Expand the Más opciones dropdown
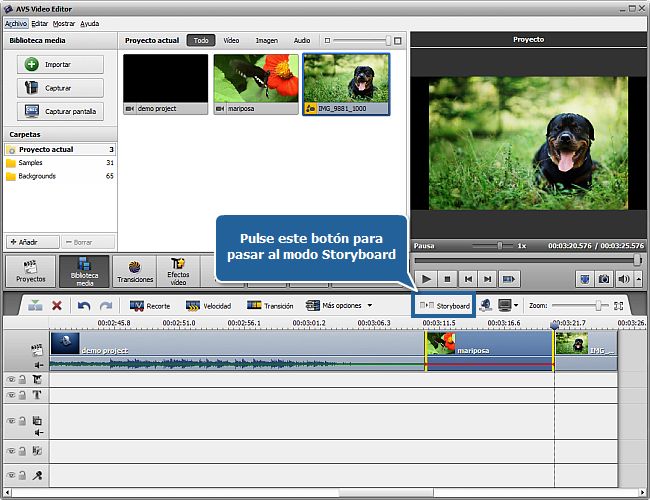The width and height of the screenshot is (650, 500). tap(369, 305)
